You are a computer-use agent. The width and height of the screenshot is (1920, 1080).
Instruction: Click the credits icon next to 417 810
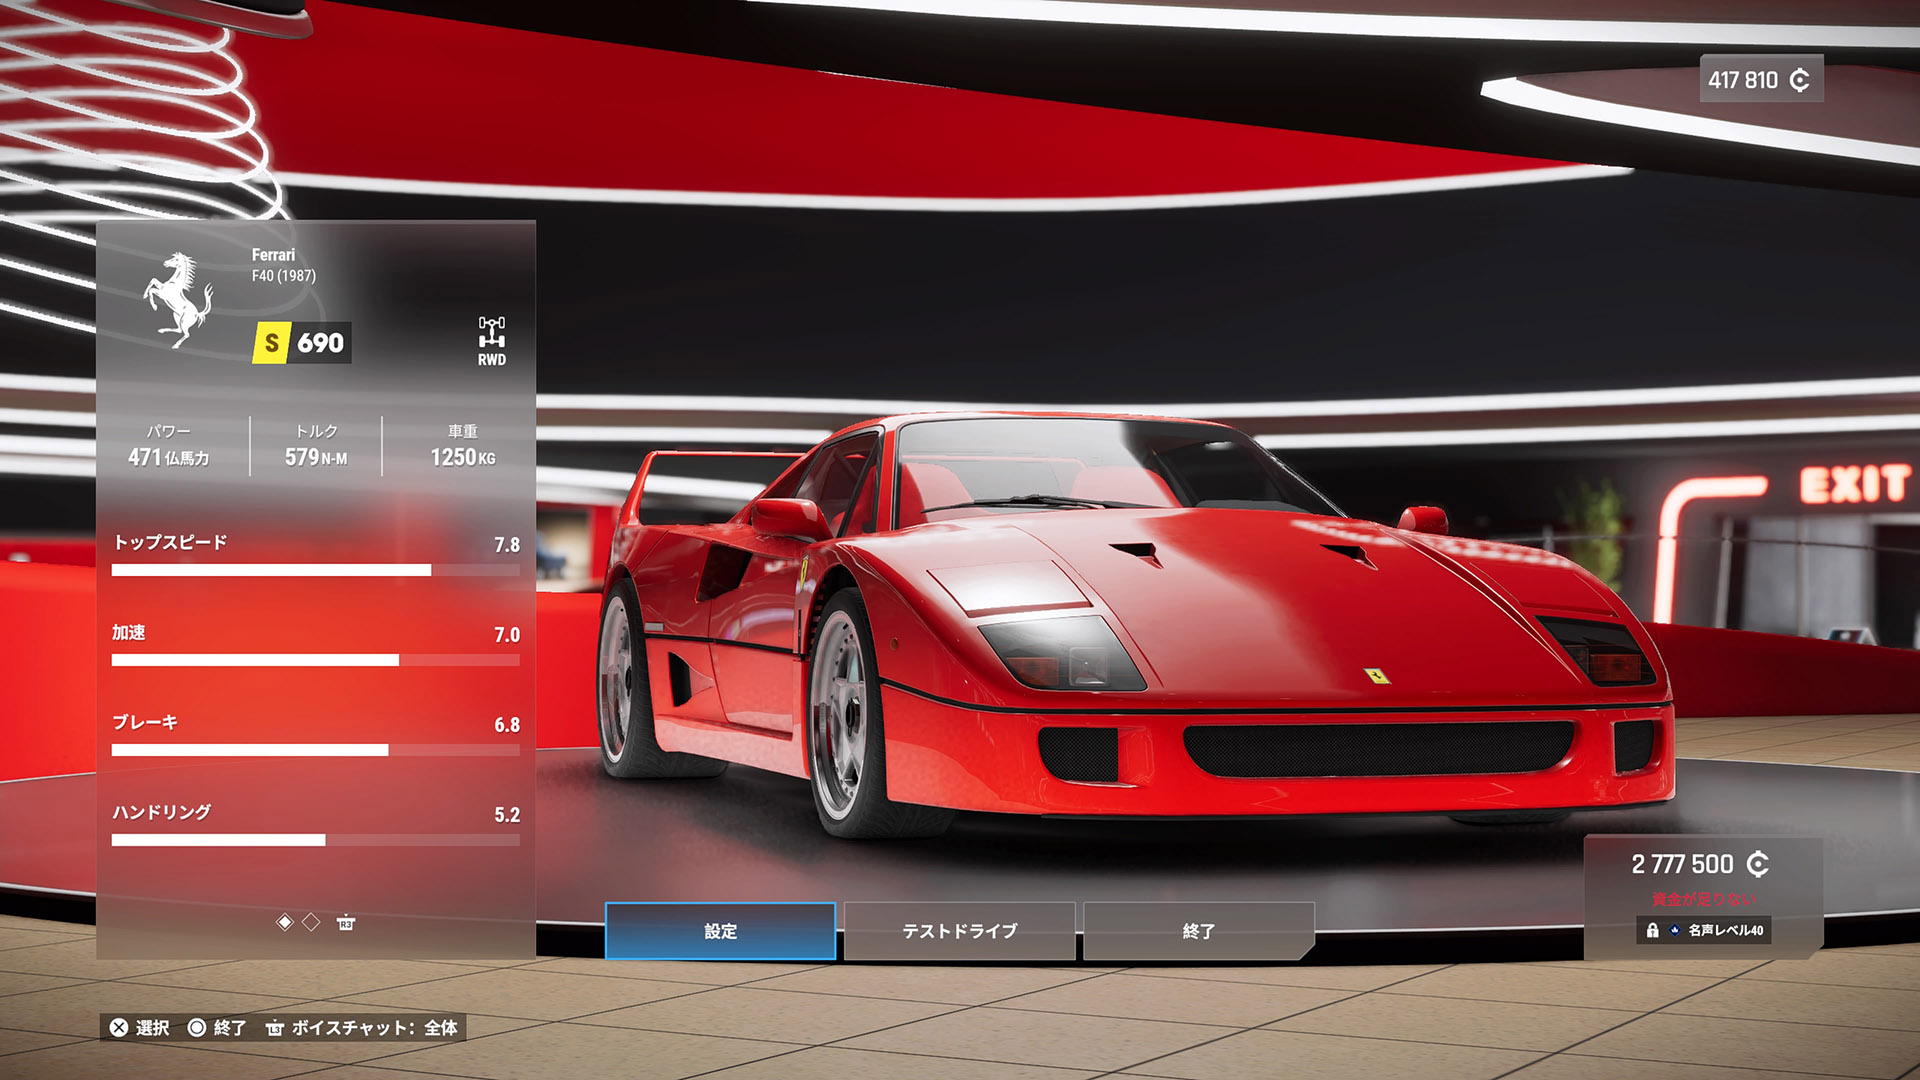pos(1799,80)
